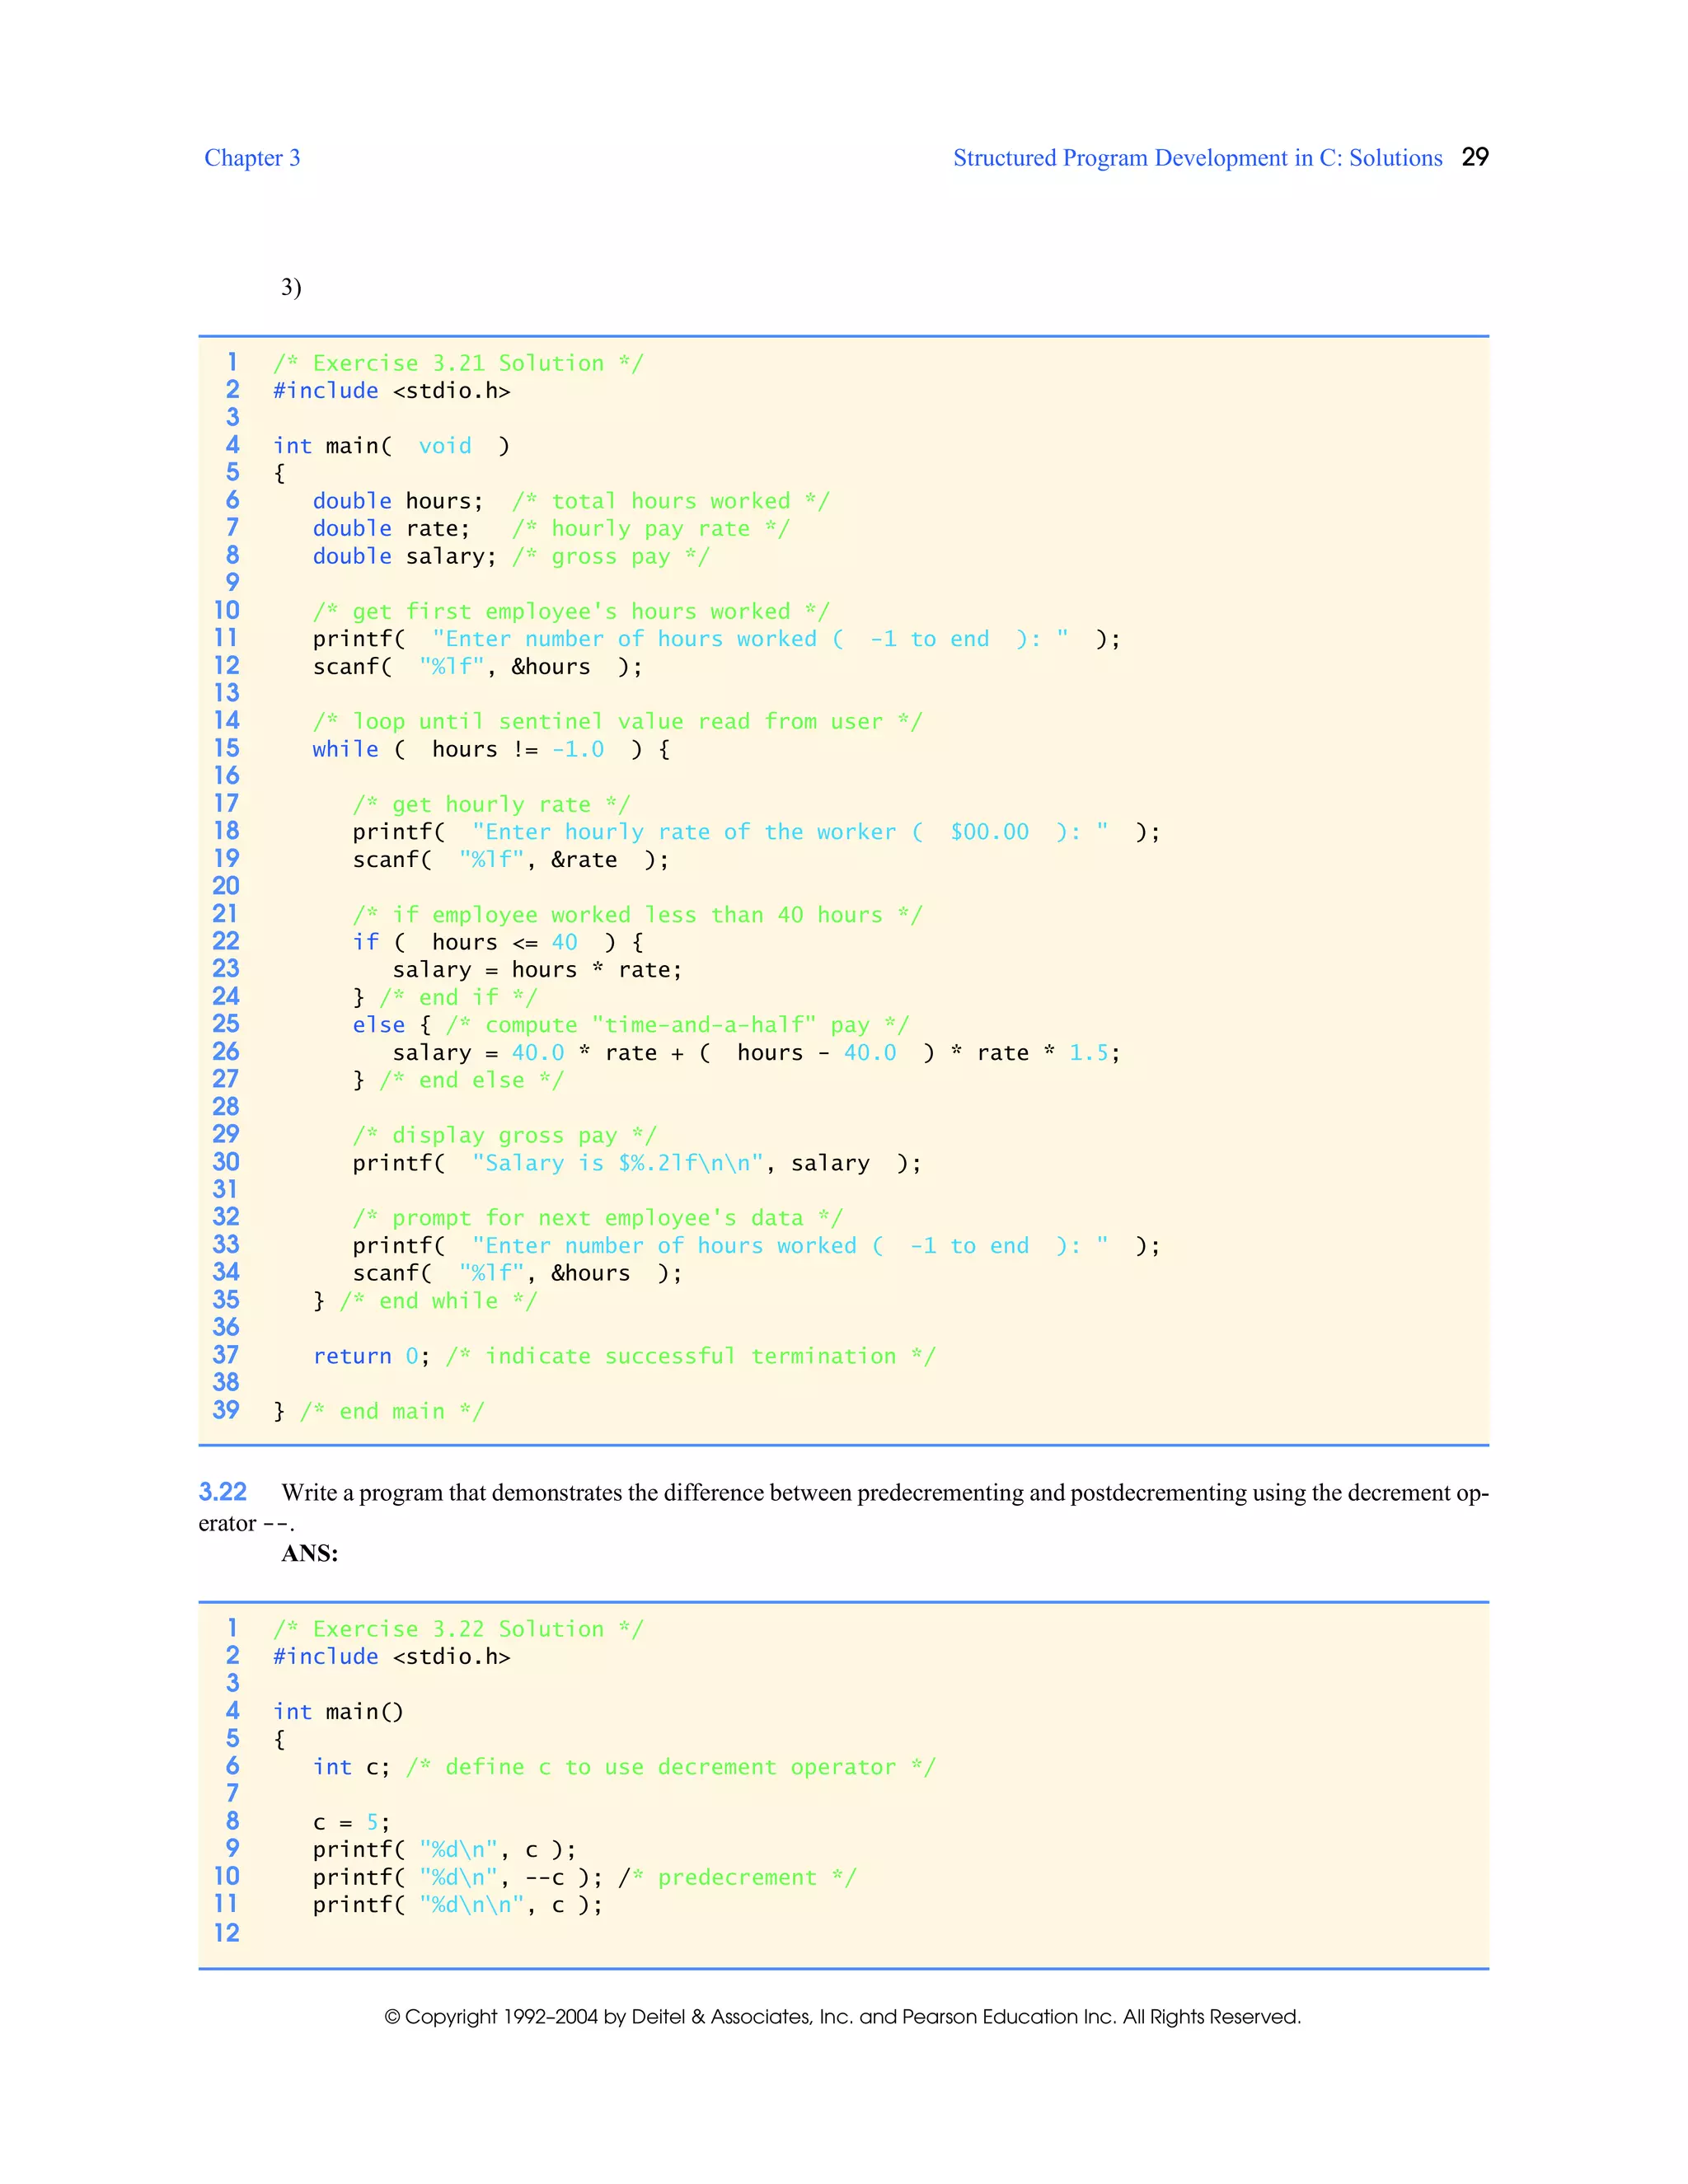Click 'double salary;' declaration line
This screenshot has width=1688, height=2184.
[x=511, y=556]
